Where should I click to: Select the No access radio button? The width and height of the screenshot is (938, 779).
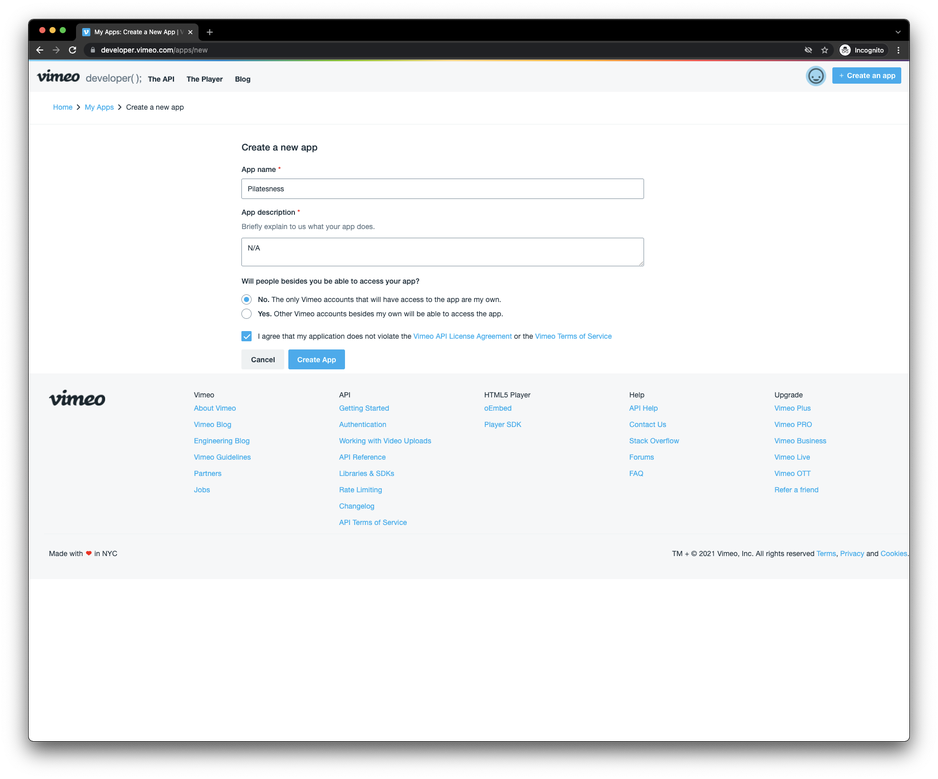(x=246, y=299)
